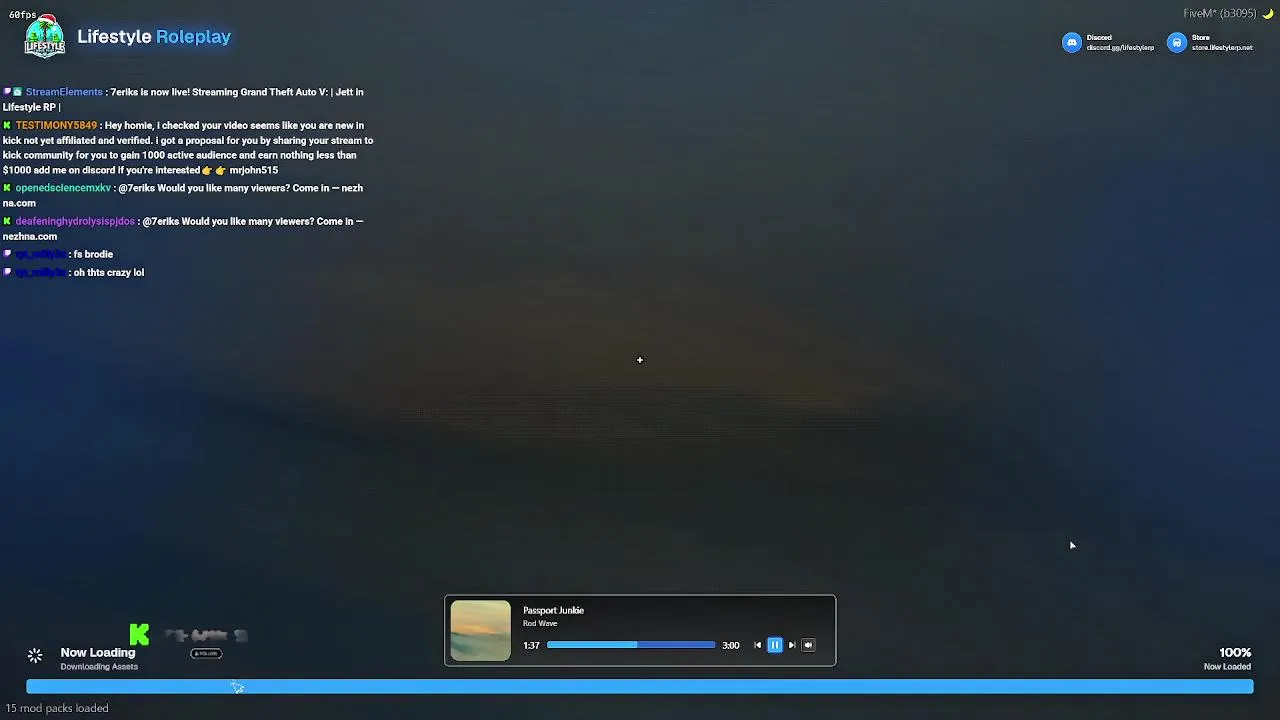Click the 'fs brodie' chat message
The width and height of the screenshot is (1280, 720).
pos(93,254)
